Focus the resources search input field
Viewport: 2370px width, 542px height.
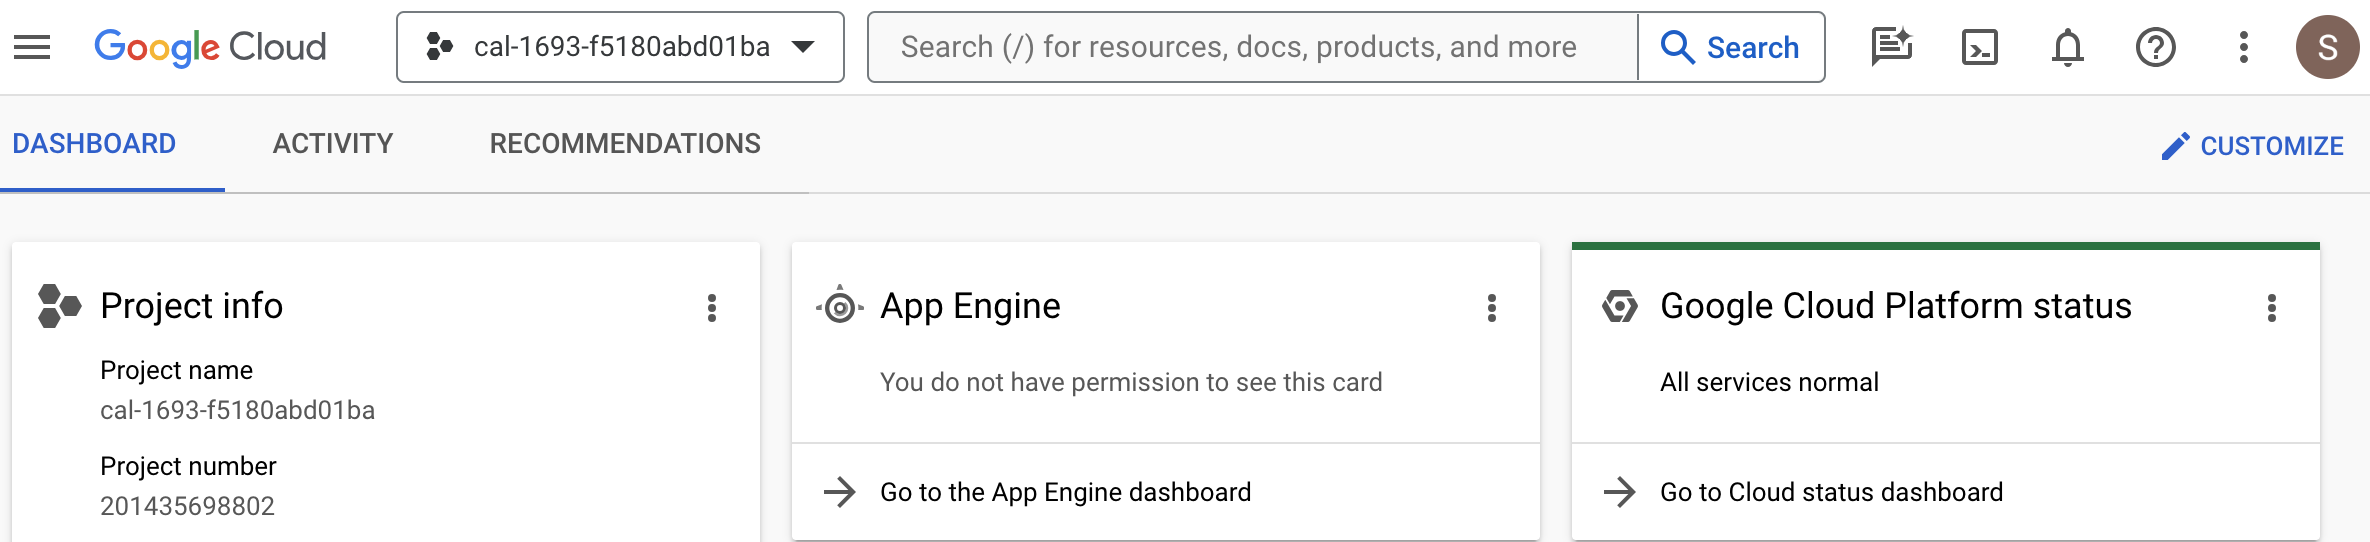tap(1250, 47)
